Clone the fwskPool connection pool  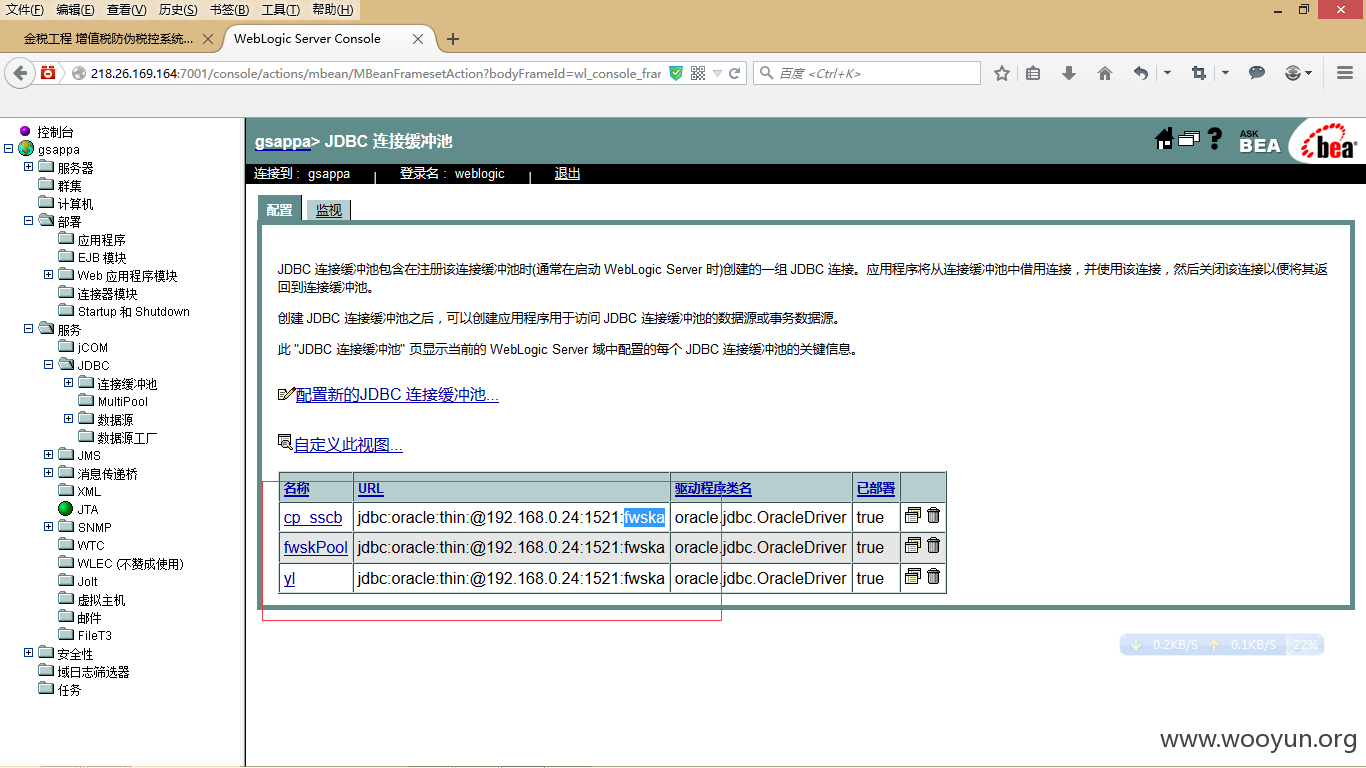point(912,545)
